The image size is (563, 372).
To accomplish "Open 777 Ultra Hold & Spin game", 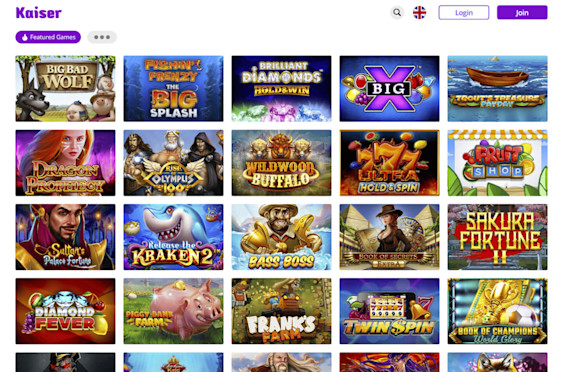I will (x=390, y=163).
